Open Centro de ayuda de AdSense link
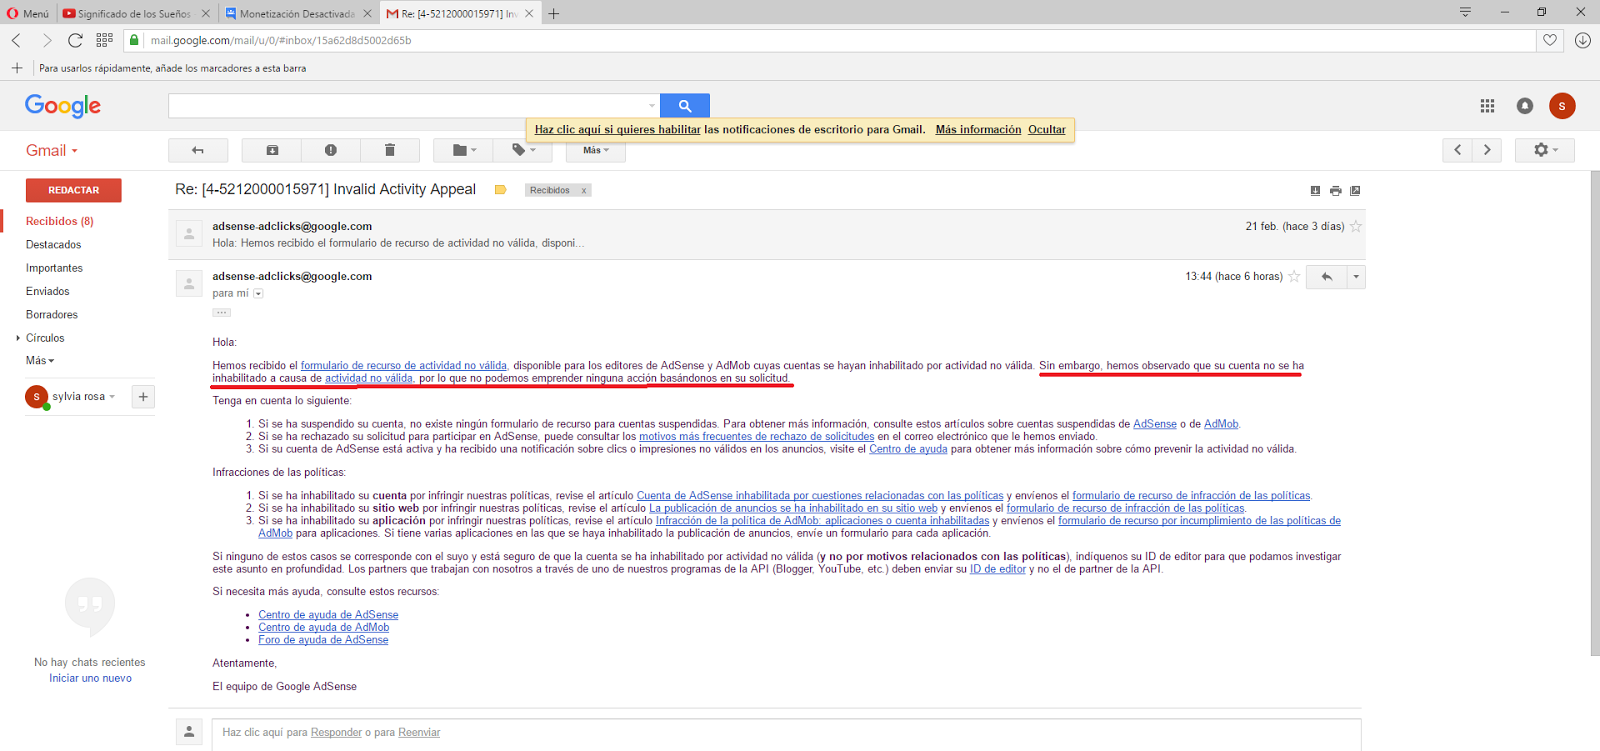Viewport: 1600px width, 751px height. click(x=328, y=615)
